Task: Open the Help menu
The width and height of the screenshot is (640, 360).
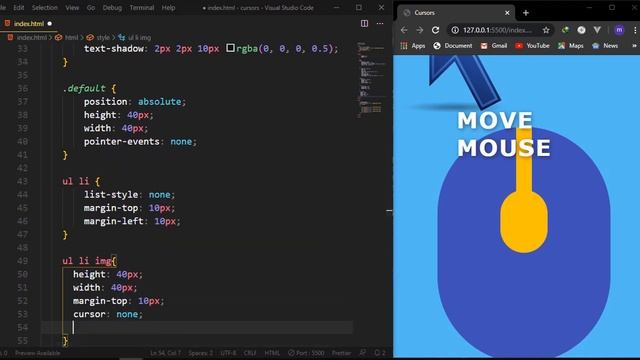Action: pyautogui.click(x=168, y=7)
